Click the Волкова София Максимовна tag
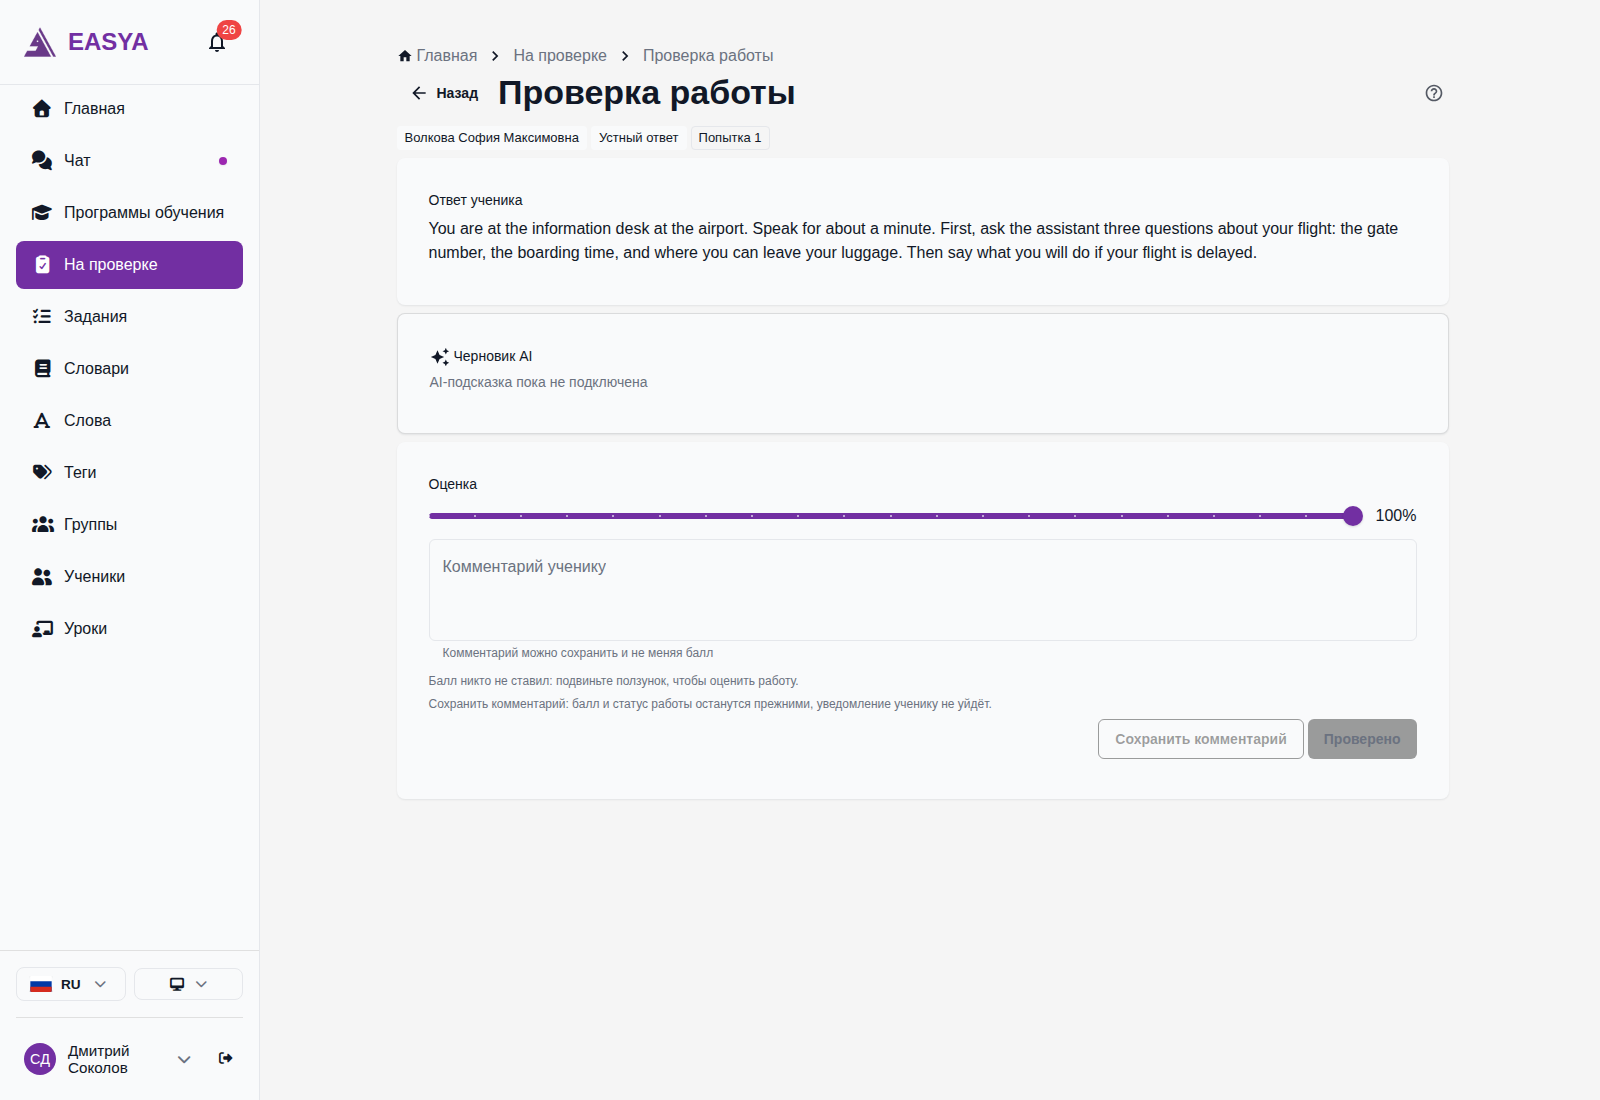The width and height of the screenshot is (1600, 1100). [491, 138]
